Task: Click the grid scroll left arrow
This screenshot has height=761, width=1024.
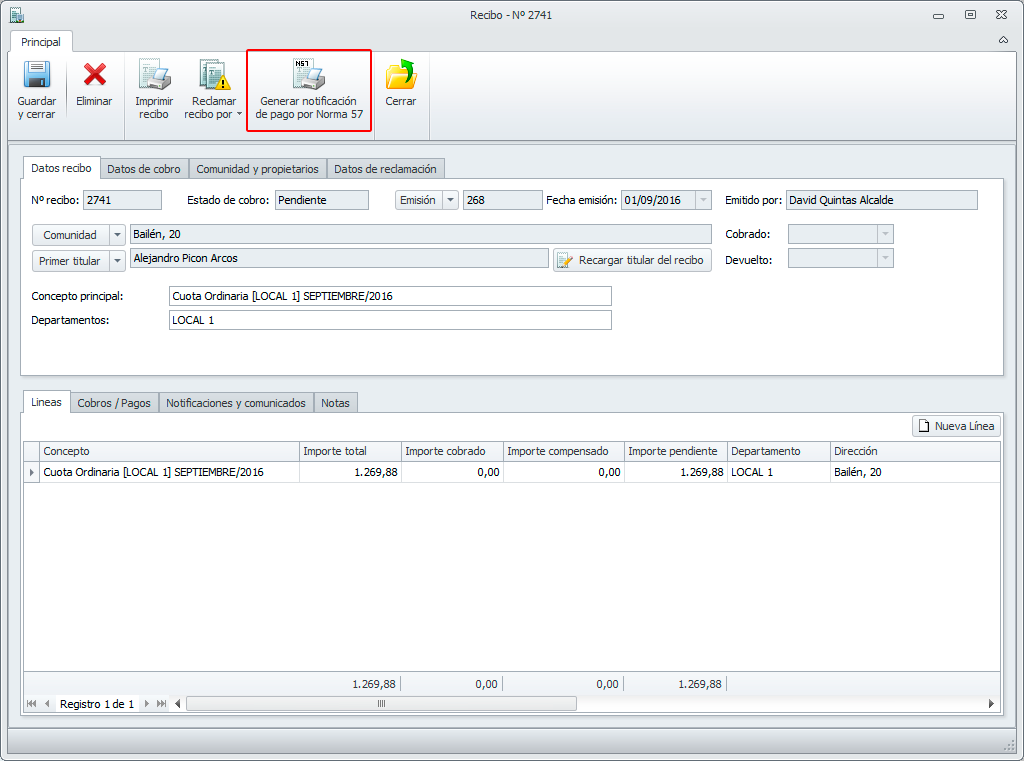Action: coord(178,704)
